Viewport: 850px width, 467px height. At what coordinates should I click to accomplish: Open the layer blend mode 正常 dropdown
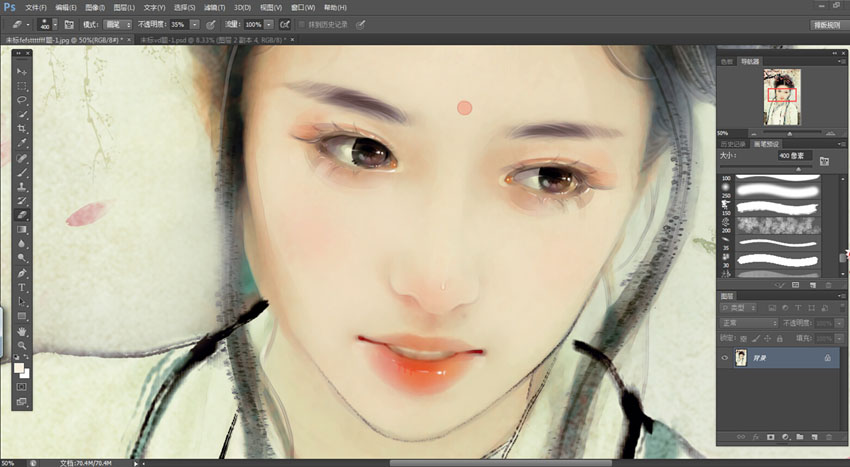pyautogui.click(x=748, y=323)
